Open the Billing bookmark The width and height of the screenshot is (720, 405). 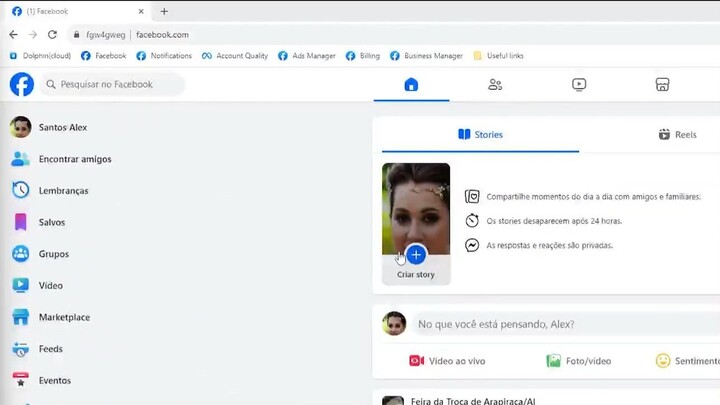(x=363, y=56)
